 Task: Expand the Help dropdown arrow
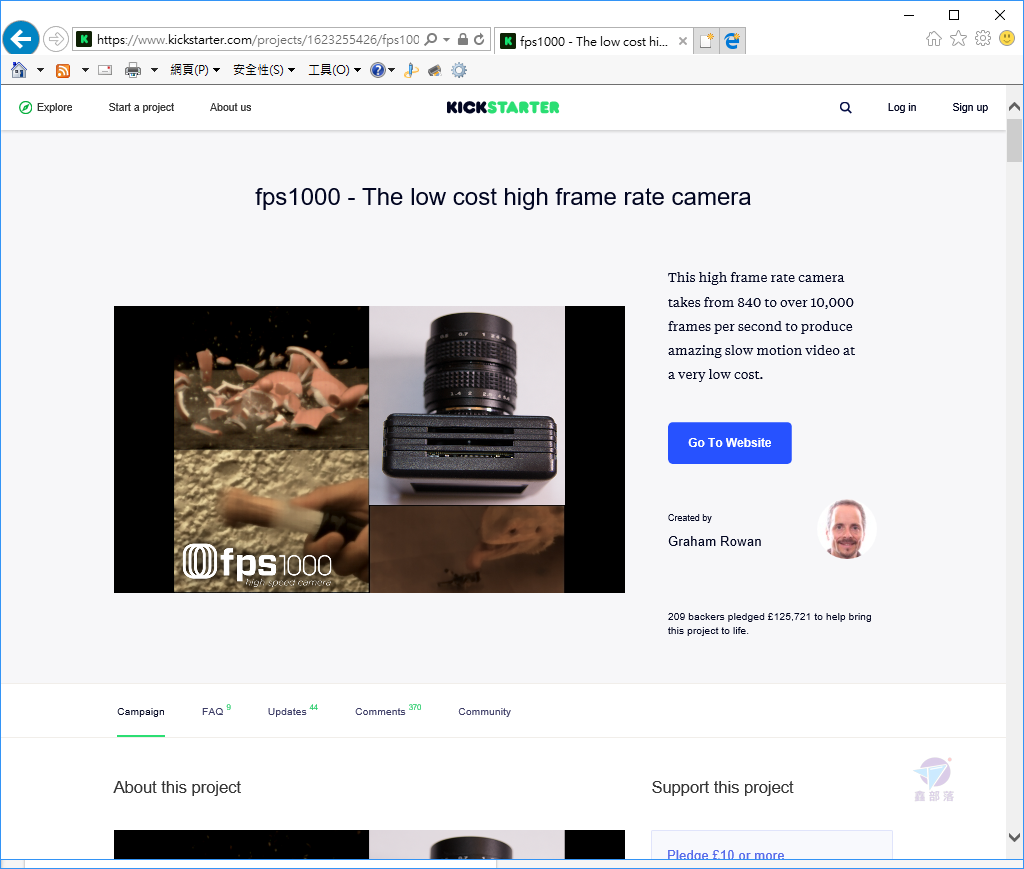(x=391, y=70)
